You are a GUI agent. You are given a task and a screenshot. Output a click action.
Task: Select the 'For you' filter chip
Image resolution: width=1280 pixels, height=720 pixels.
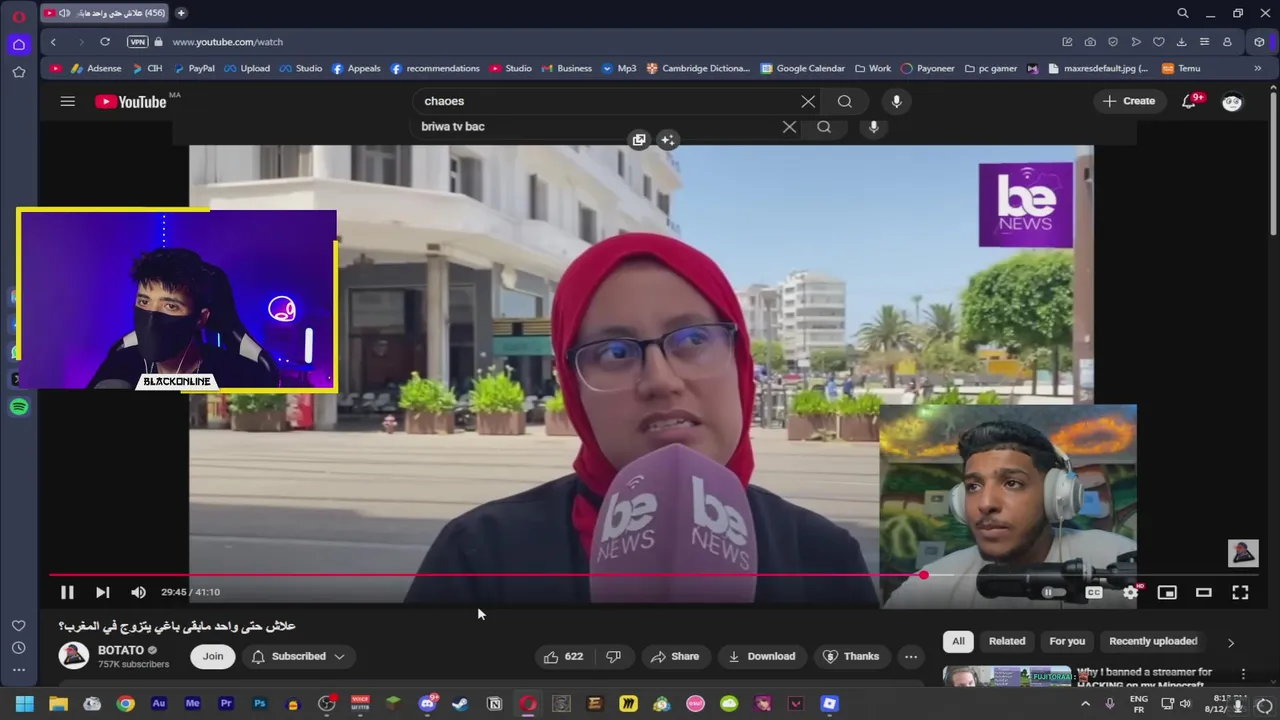tap(1067, 641)
